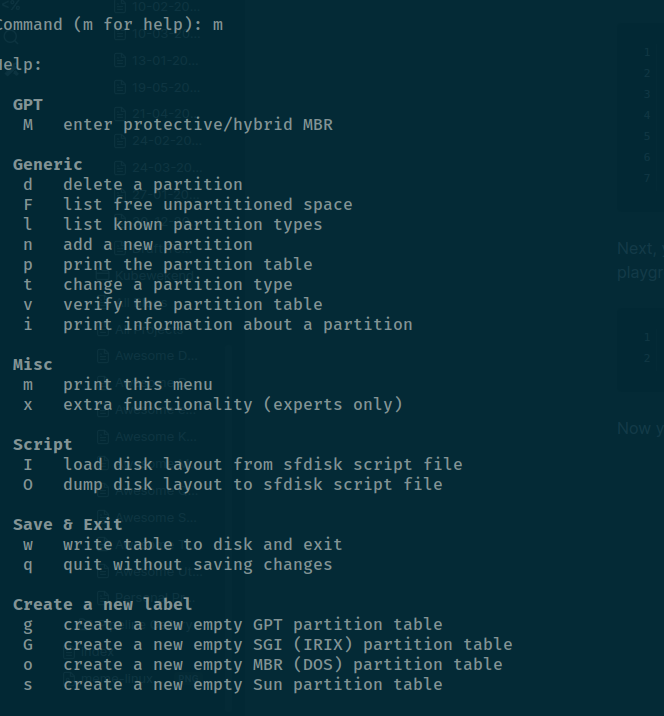Click the GPT section heading

28,105
